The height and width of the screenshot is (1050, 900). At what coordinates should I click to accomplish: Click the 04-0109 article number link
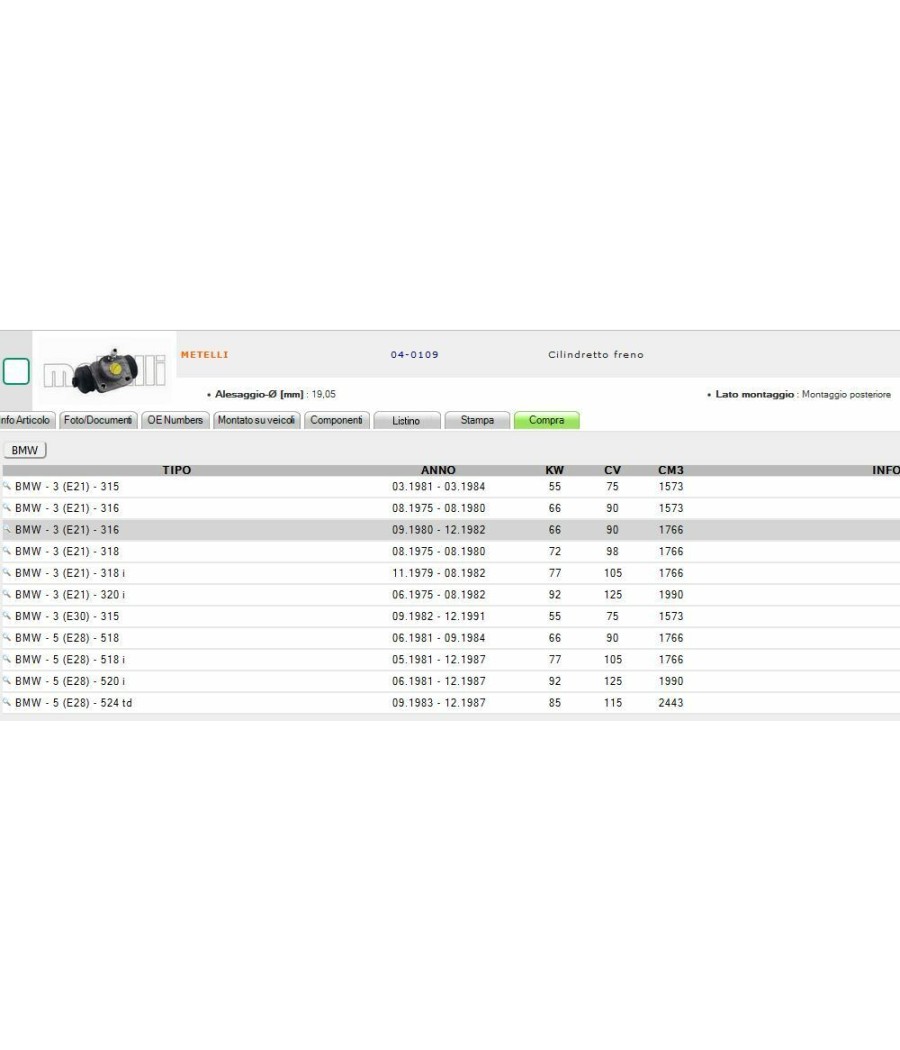[415, 354]
